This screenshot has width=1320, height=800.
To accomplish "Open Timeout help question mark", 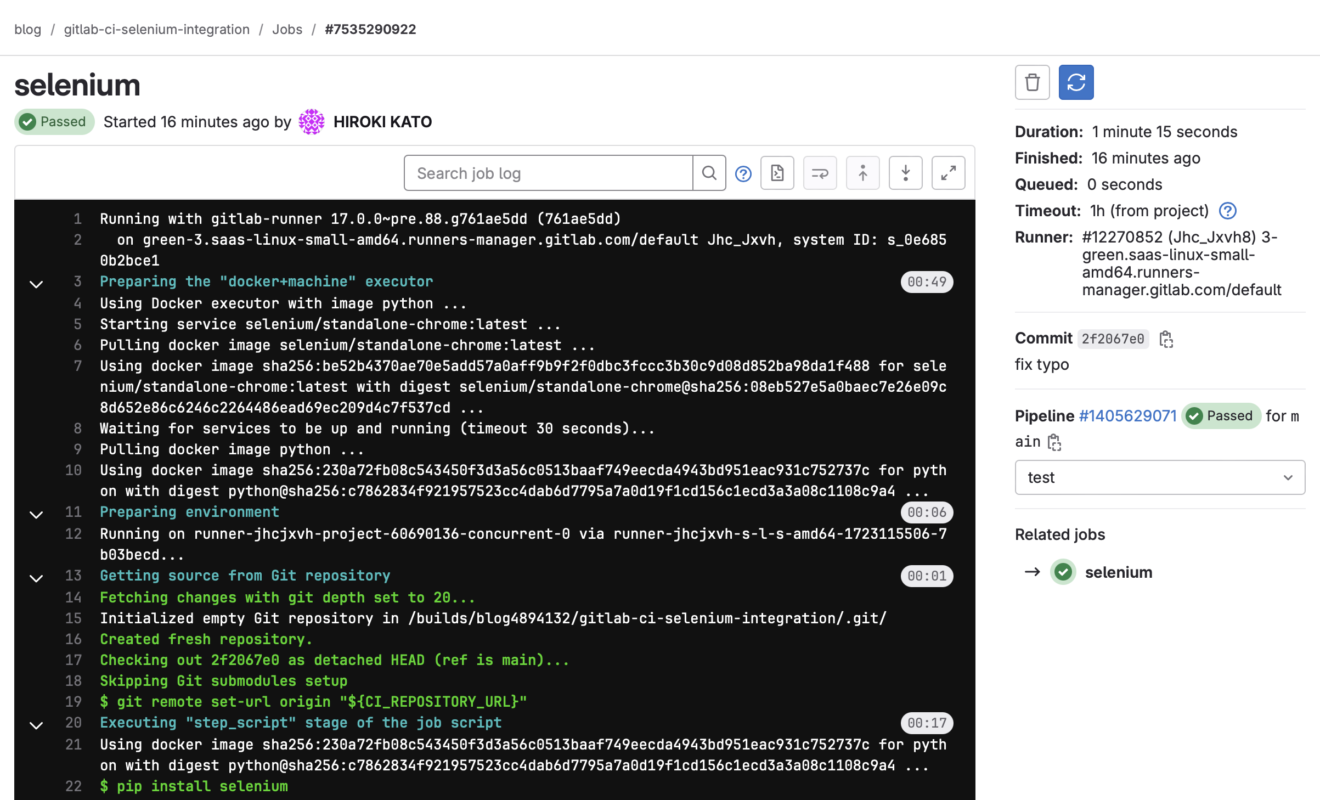I will pos(1227,211).
